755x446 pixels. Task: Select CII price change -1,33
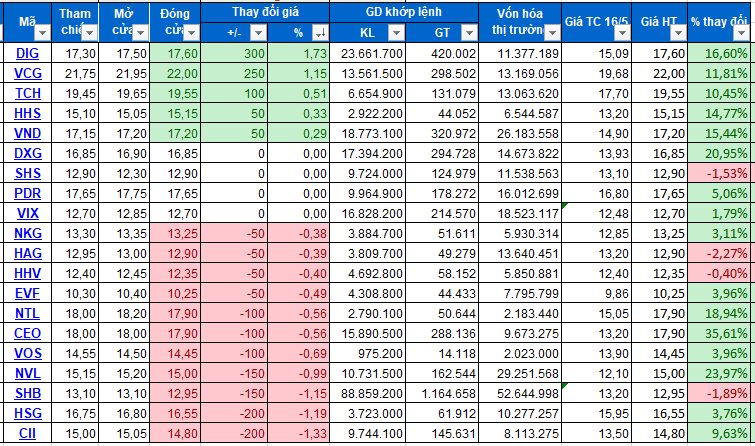(x=299, y=433)
